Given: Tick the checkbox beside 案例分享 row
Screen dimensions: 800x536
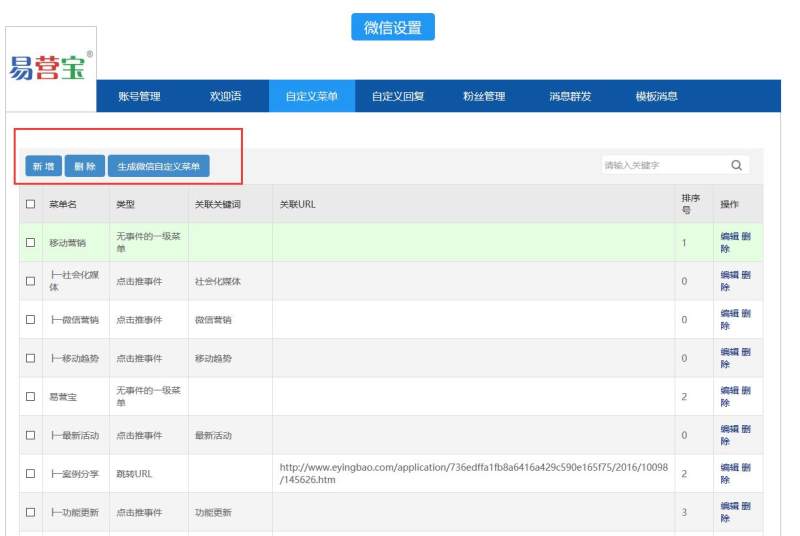Looking at the screenshot, I should coord(30,473).
